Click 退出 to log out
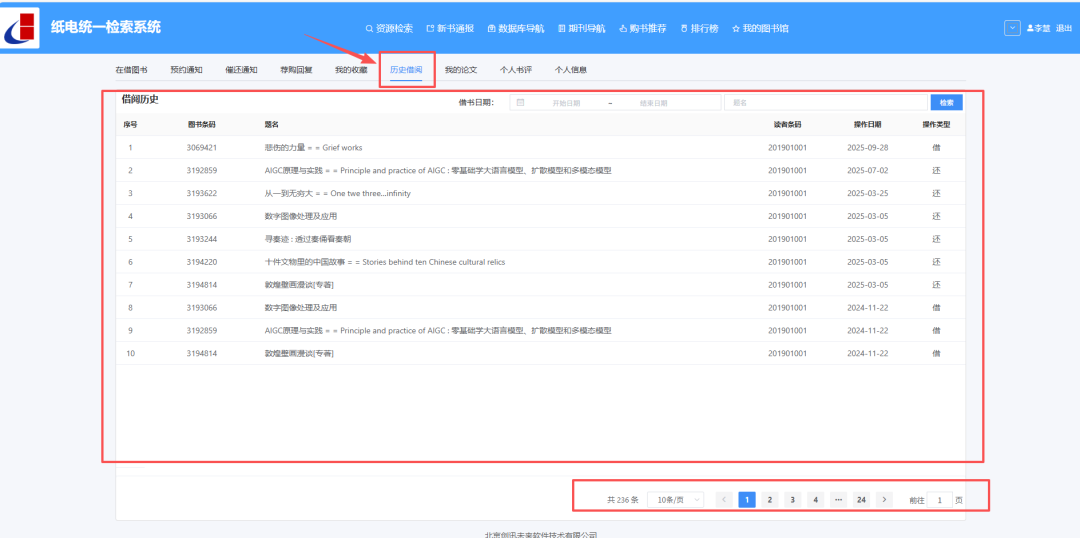 click(x=1064, y=28)
